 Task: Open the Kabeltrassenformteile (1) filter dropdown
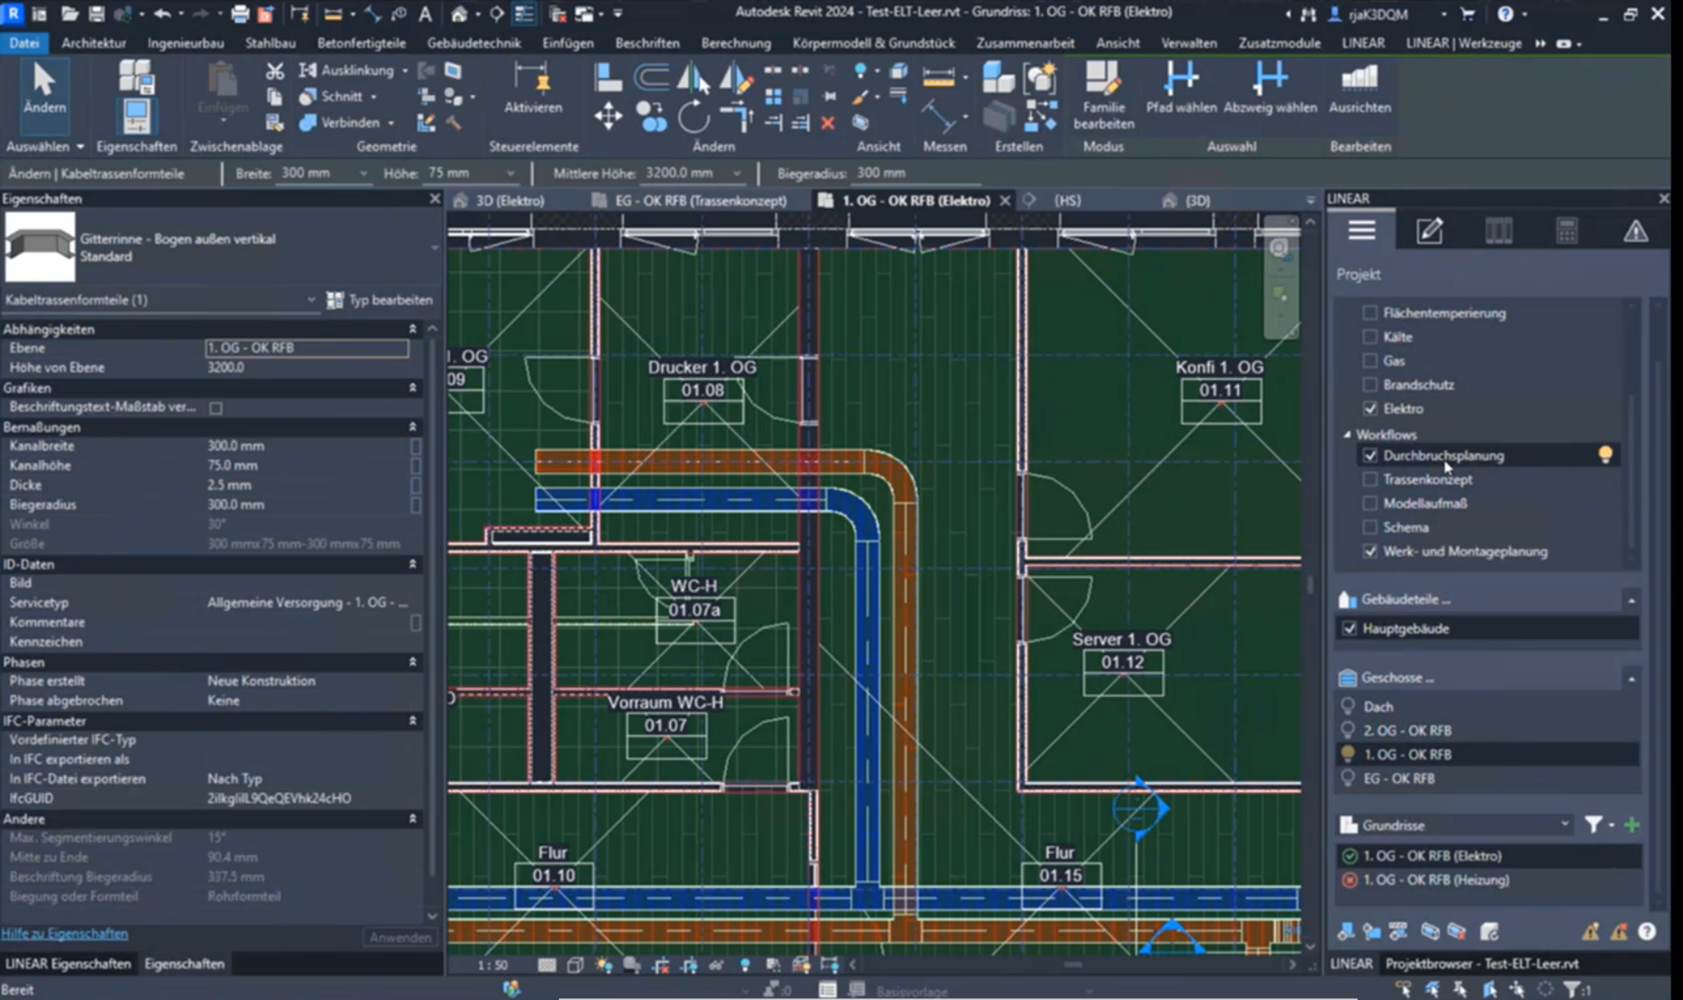[x=311, y=300]
